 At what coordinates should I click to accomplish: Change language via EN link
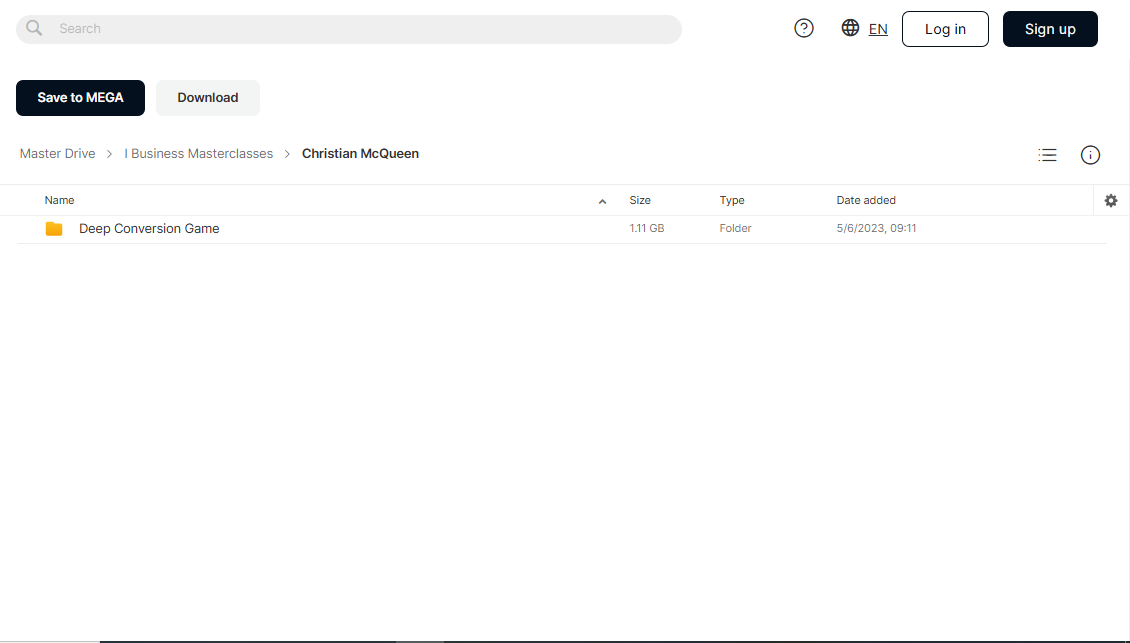878,29
